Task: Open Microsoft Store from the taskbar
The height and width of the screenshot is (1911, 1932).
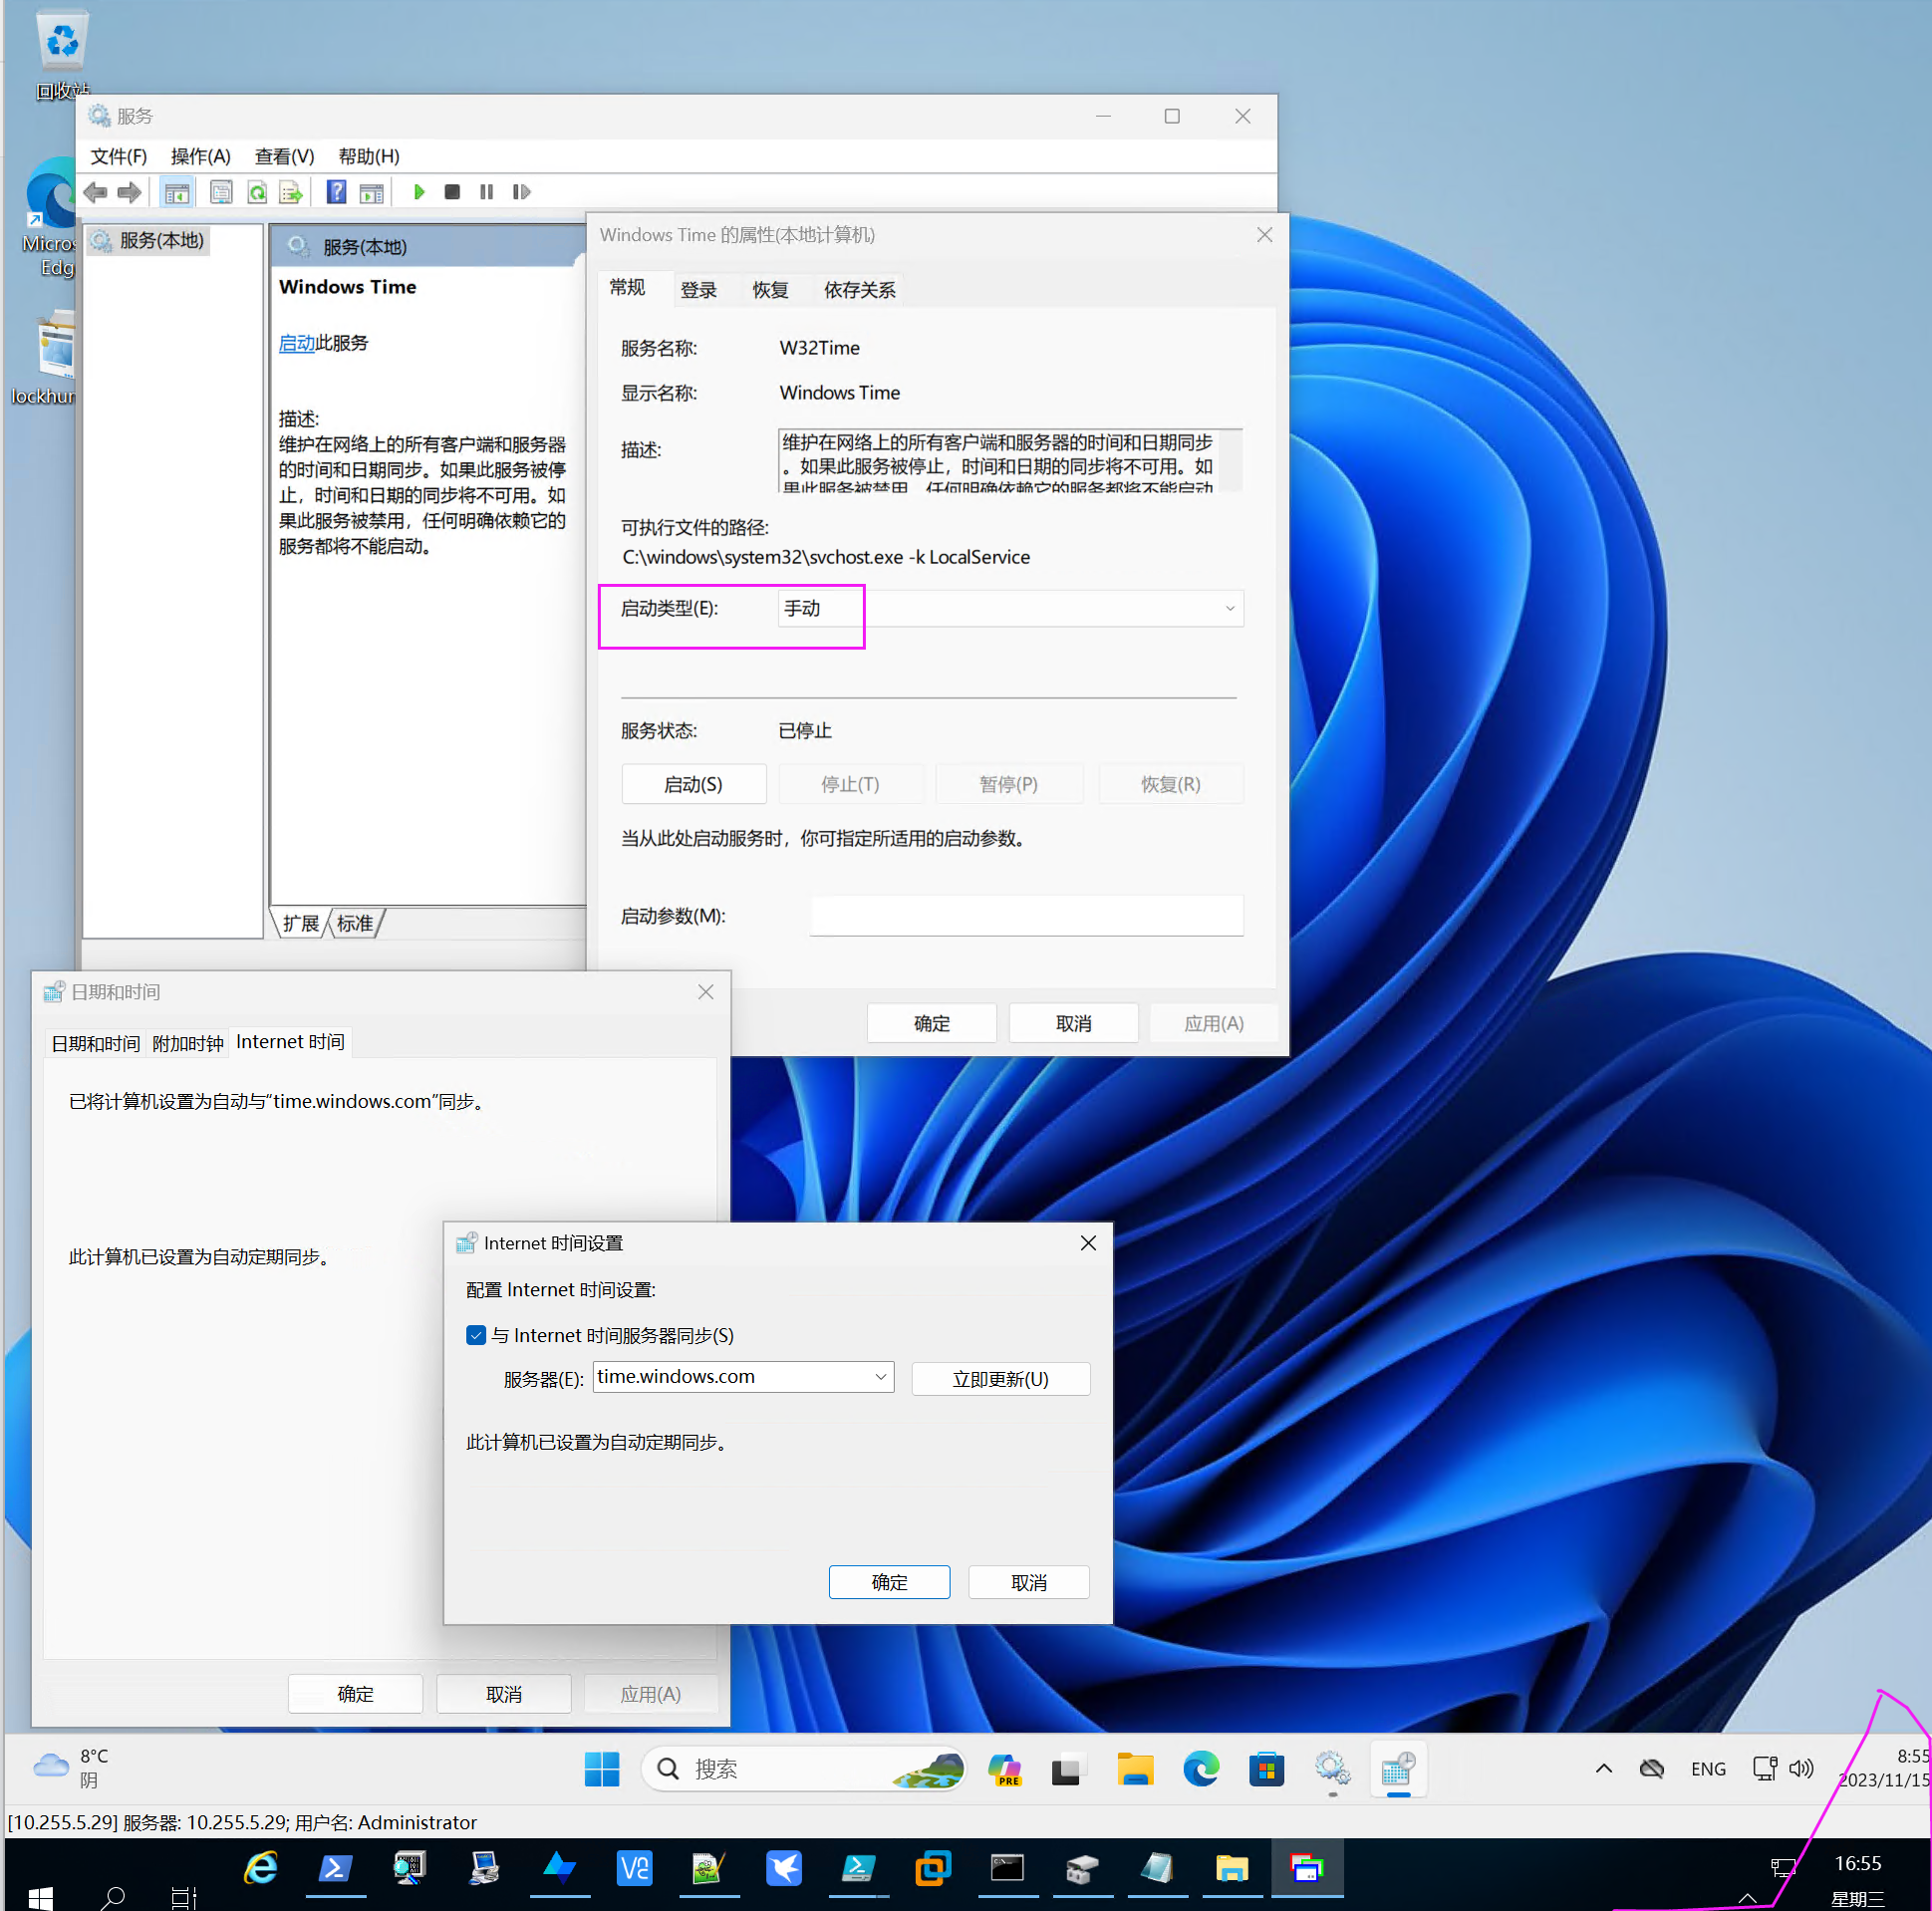Action: point(1266,1770)
